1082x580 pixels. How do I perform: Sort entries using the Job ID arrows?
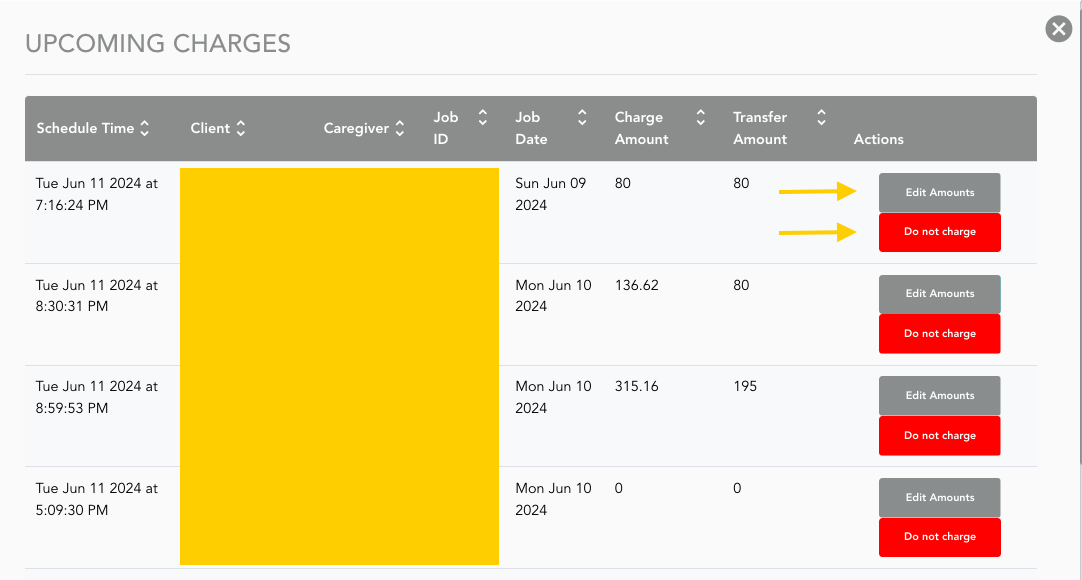tap(482, 117)
